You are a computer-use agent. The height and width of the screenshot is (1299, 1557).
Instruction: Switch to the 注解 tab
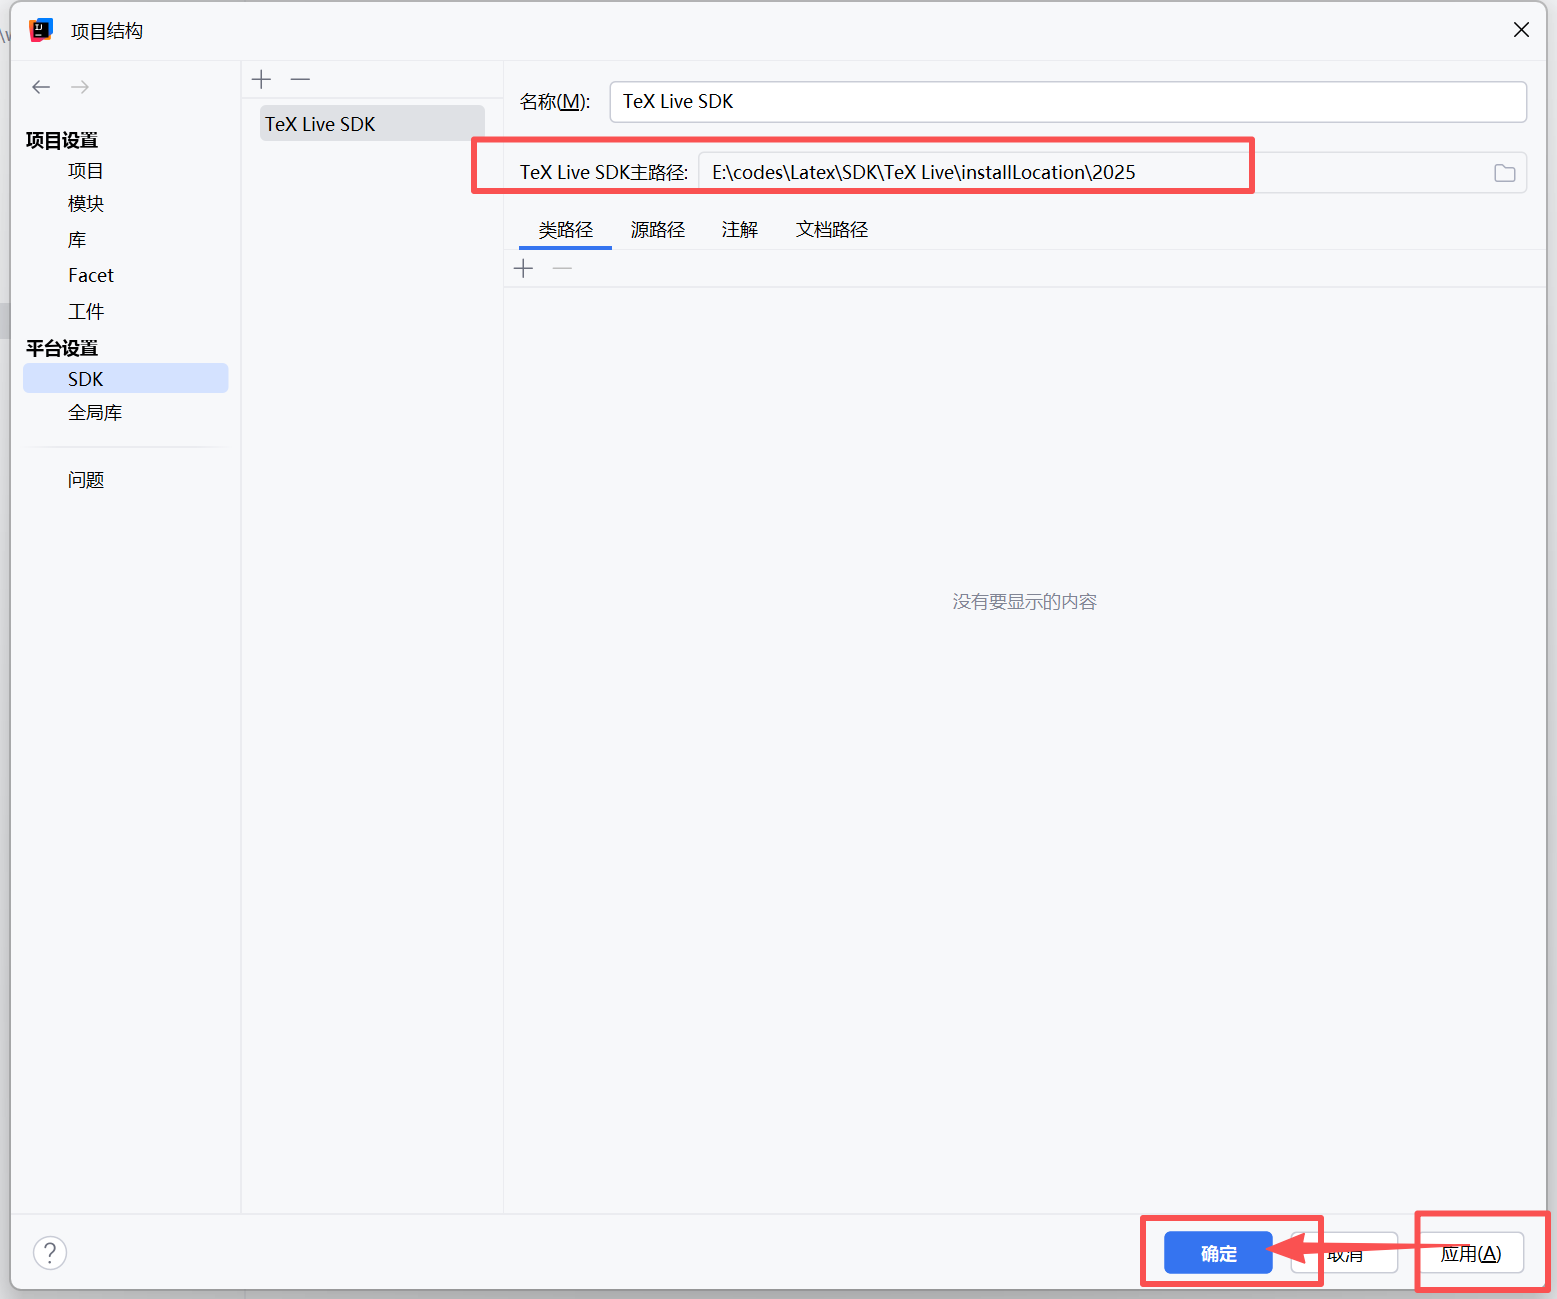click(739, 230)
